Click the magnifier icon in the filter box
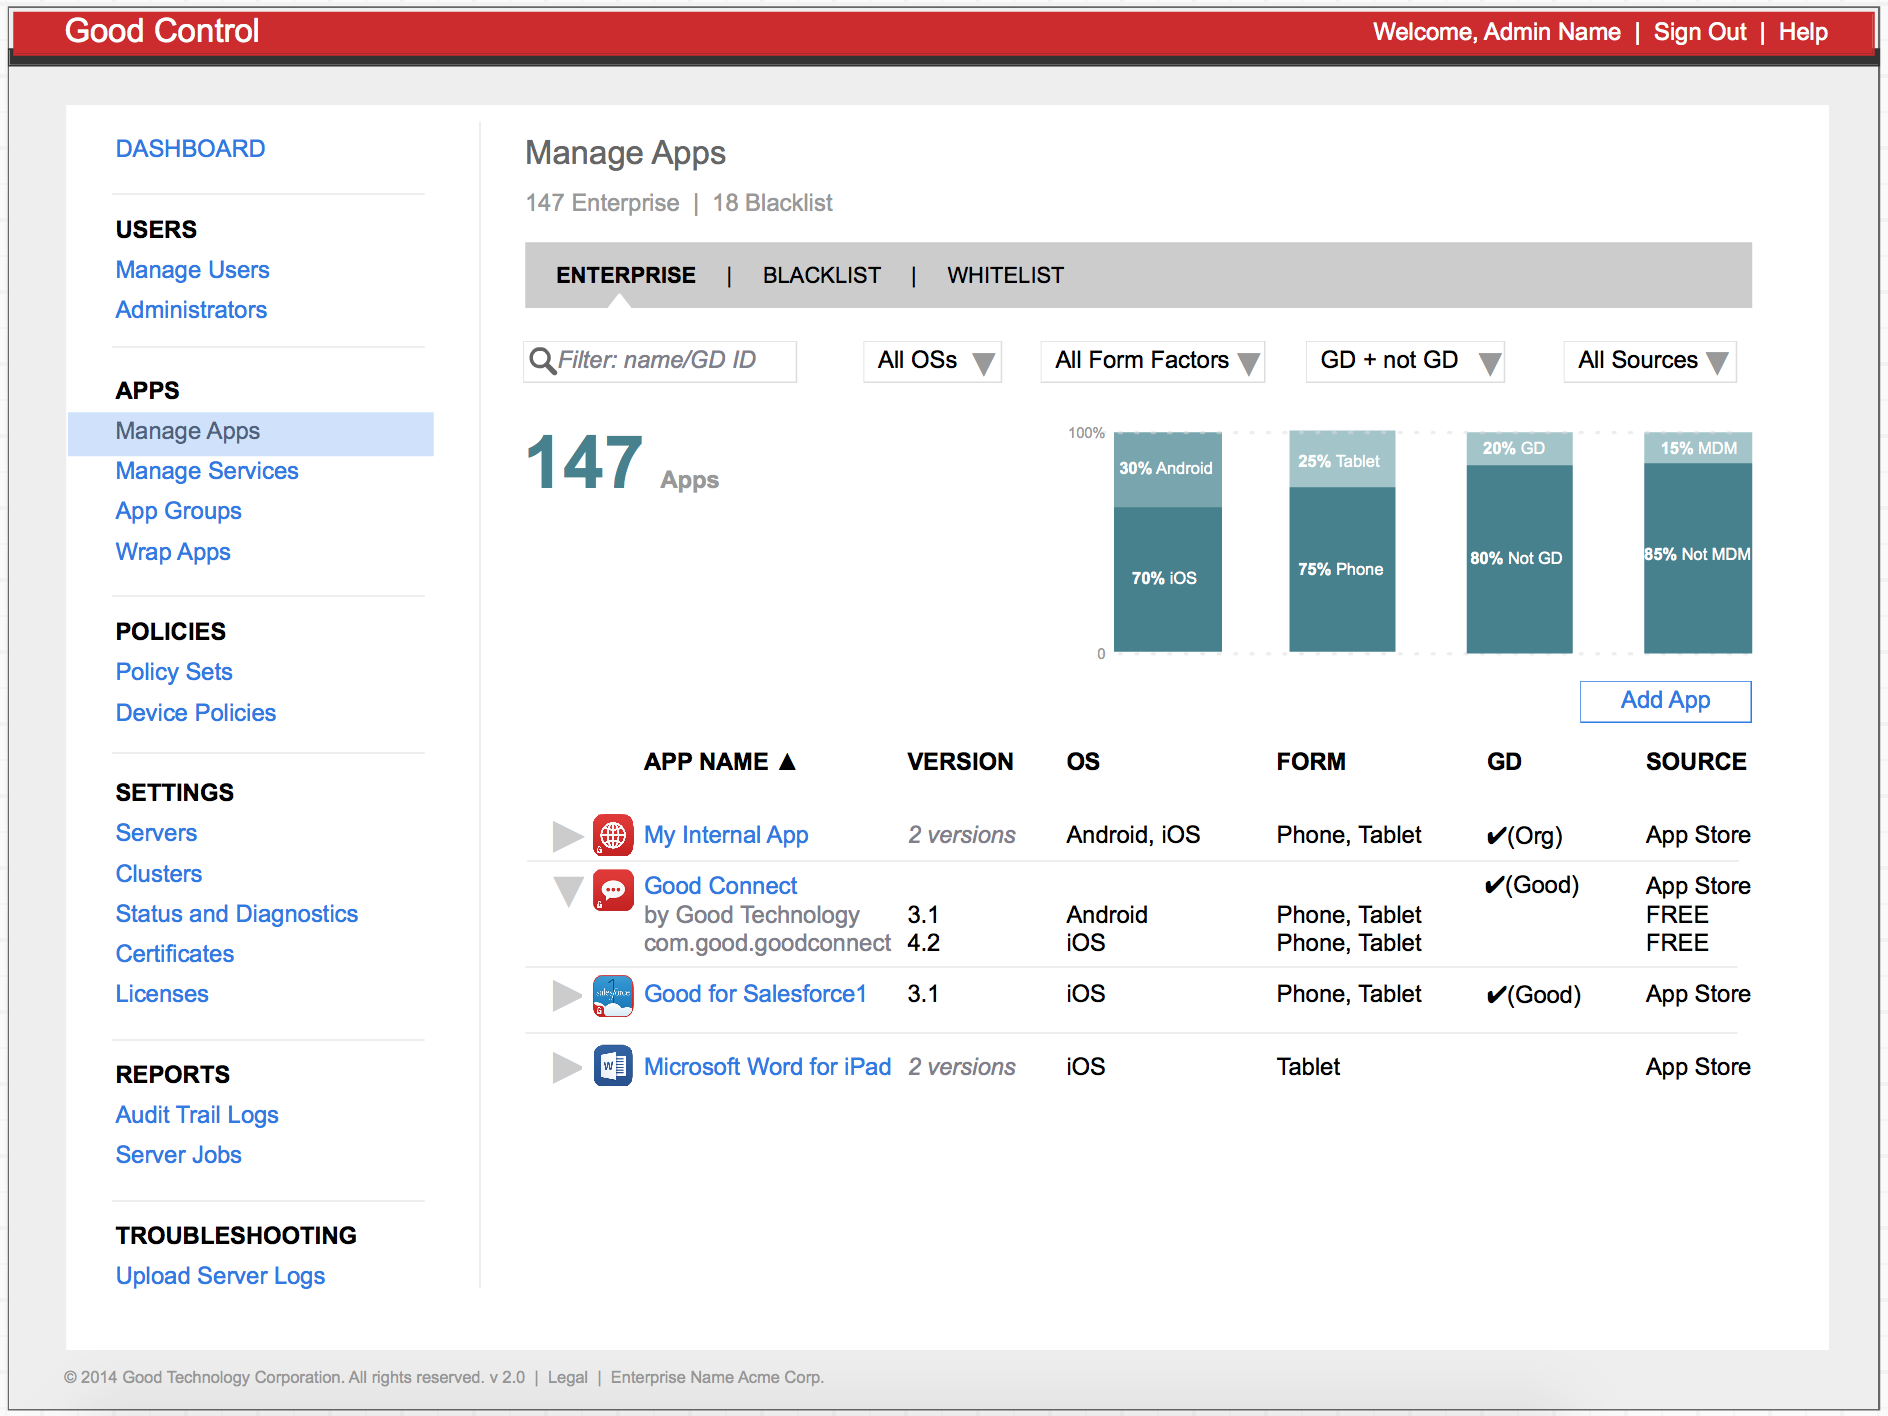1888x1416 pixels. click(542, 361)
